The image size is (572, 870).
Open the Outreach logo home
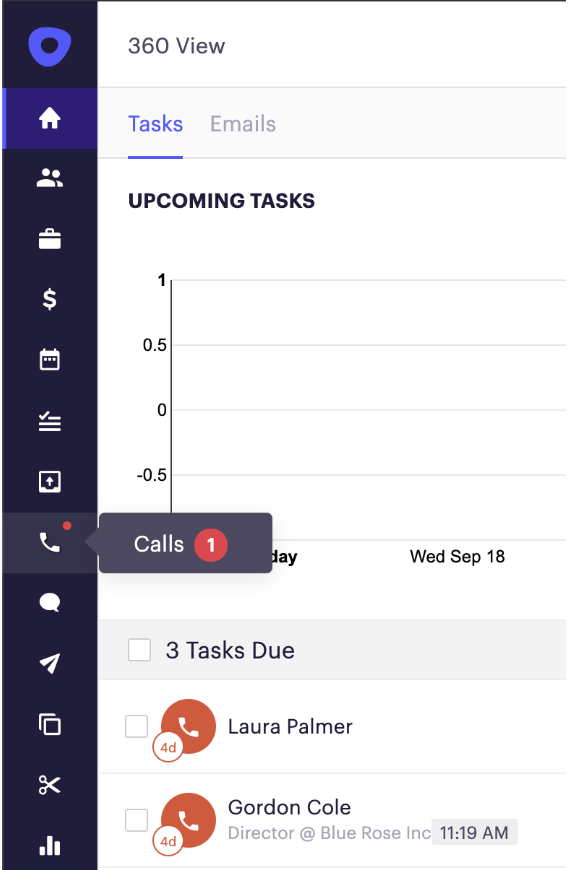[x=49, y=46]
